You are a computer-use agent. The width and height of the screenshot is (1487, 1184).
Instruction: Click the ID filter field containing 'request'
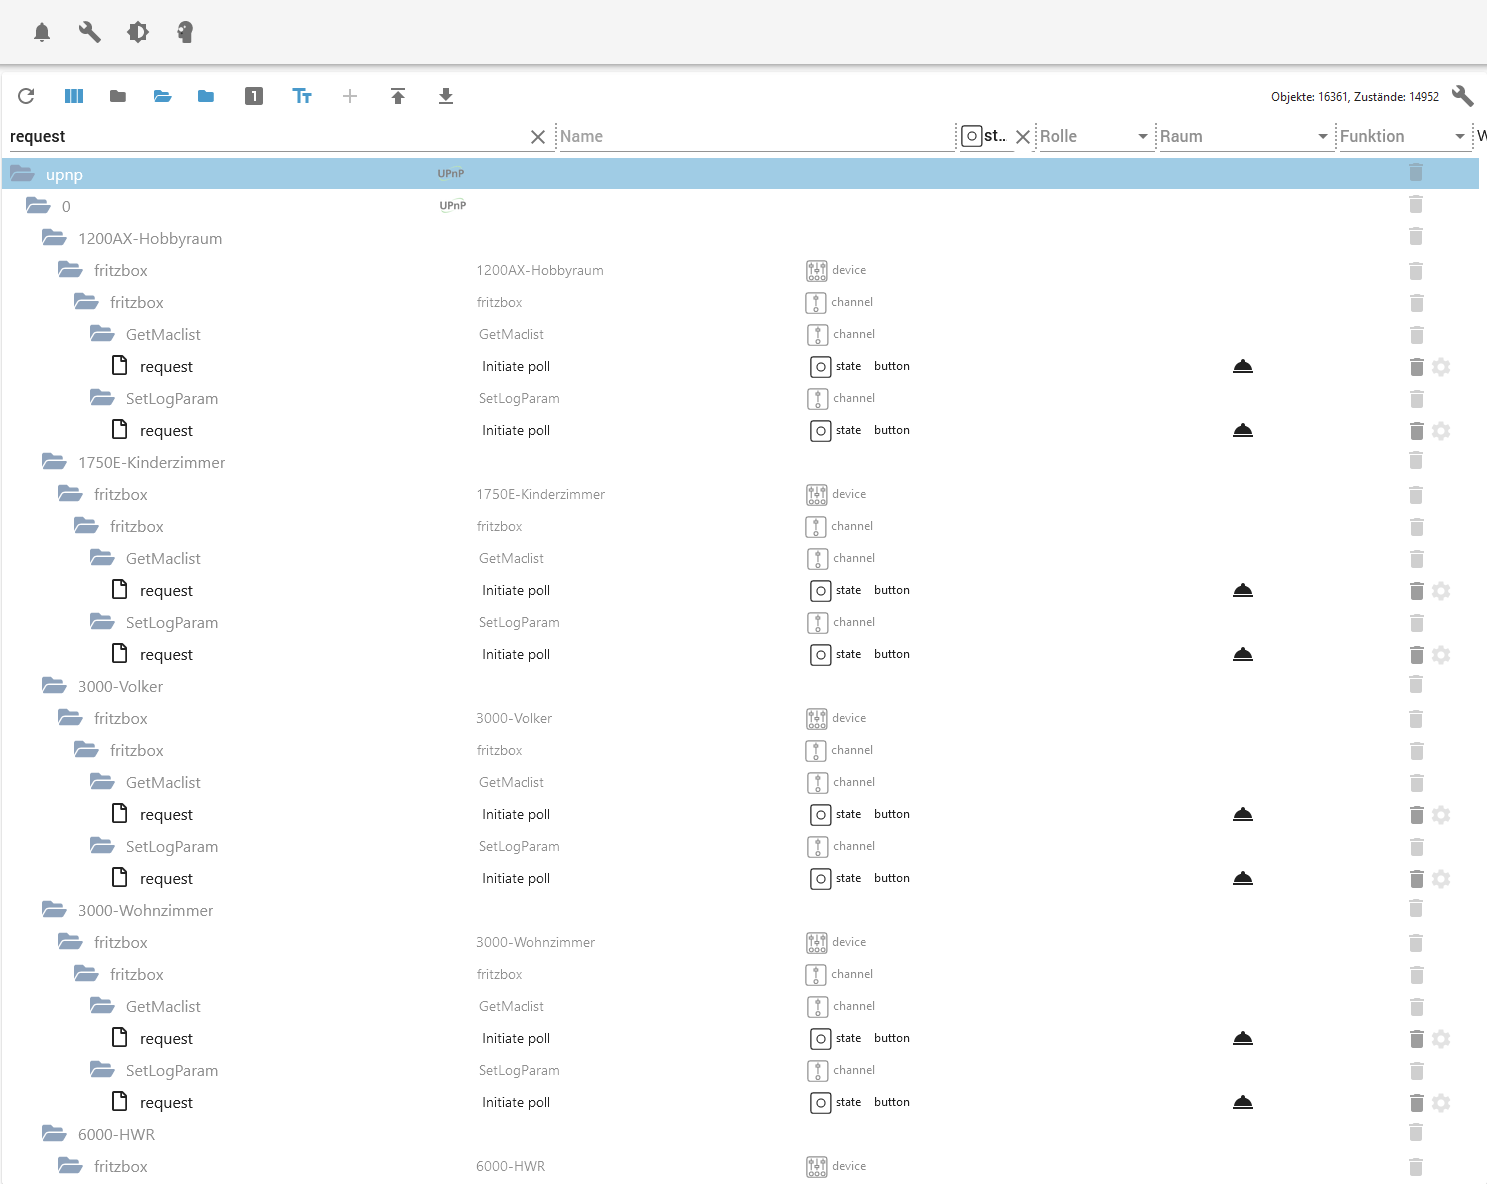click(268, 137)
